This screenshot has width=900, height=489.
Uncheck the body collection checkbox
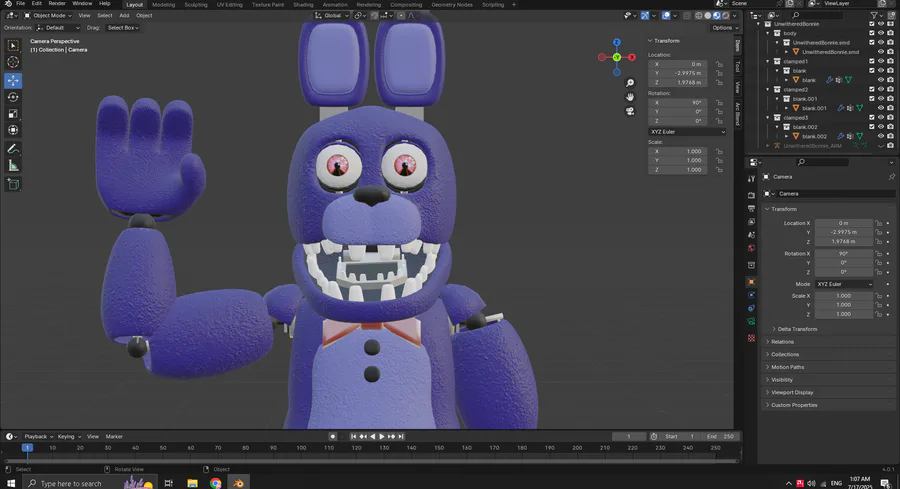[x=872, y=33]
